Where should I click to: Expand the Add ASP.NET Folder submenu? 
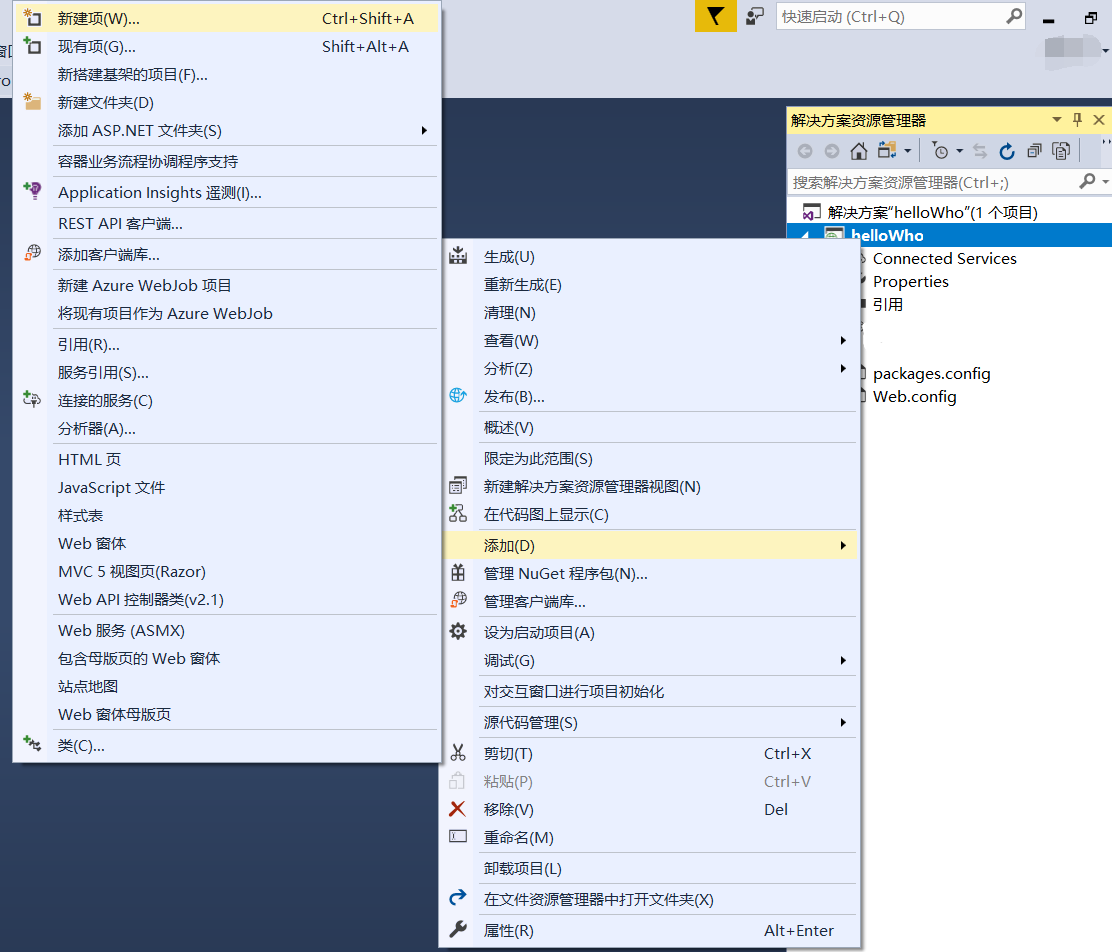[424, 131]
